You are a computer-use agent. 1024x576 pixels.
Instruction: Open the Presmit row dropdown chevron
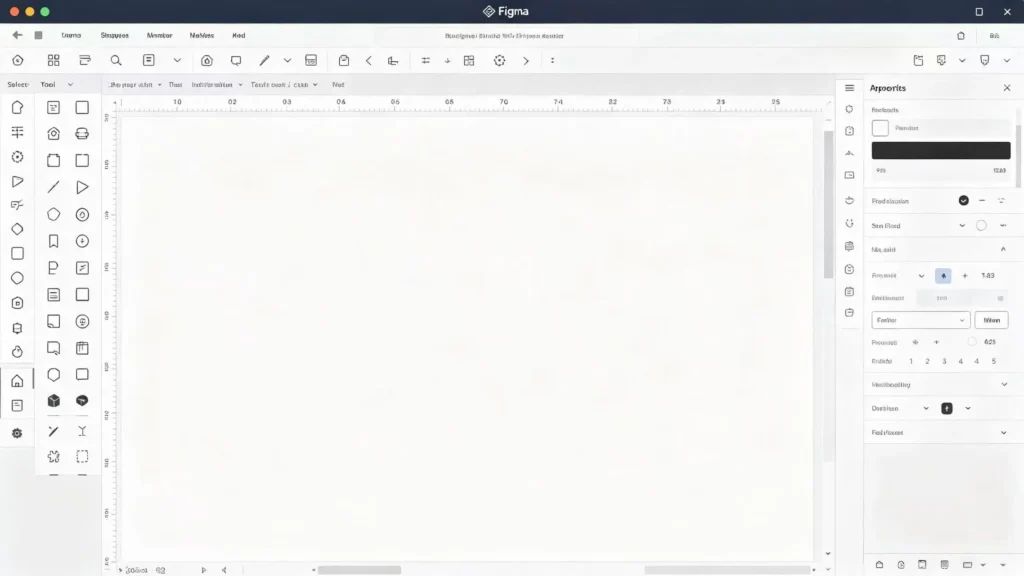921,276
